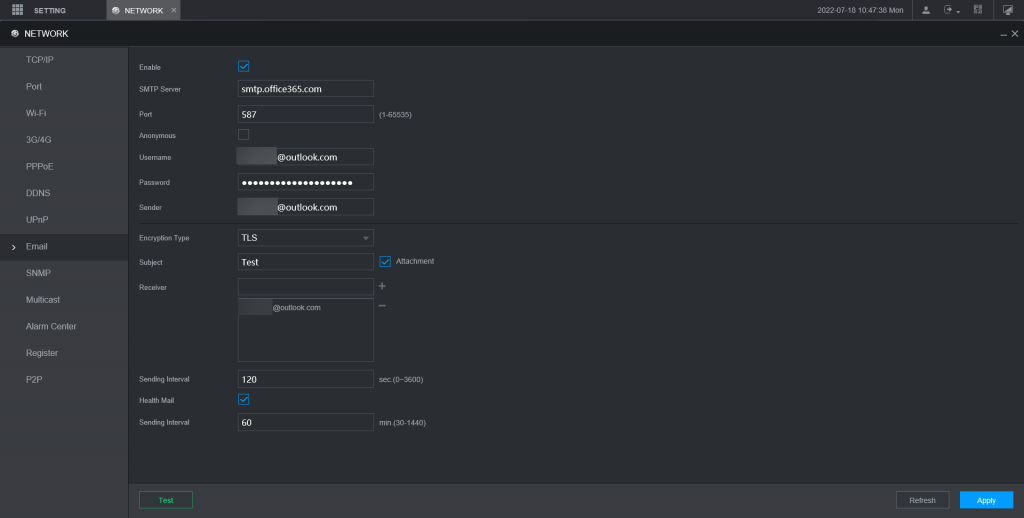This screenshot has width=1024, height=518.
Task: Close the NETWORK tab
Action: (x=174, y=10)
